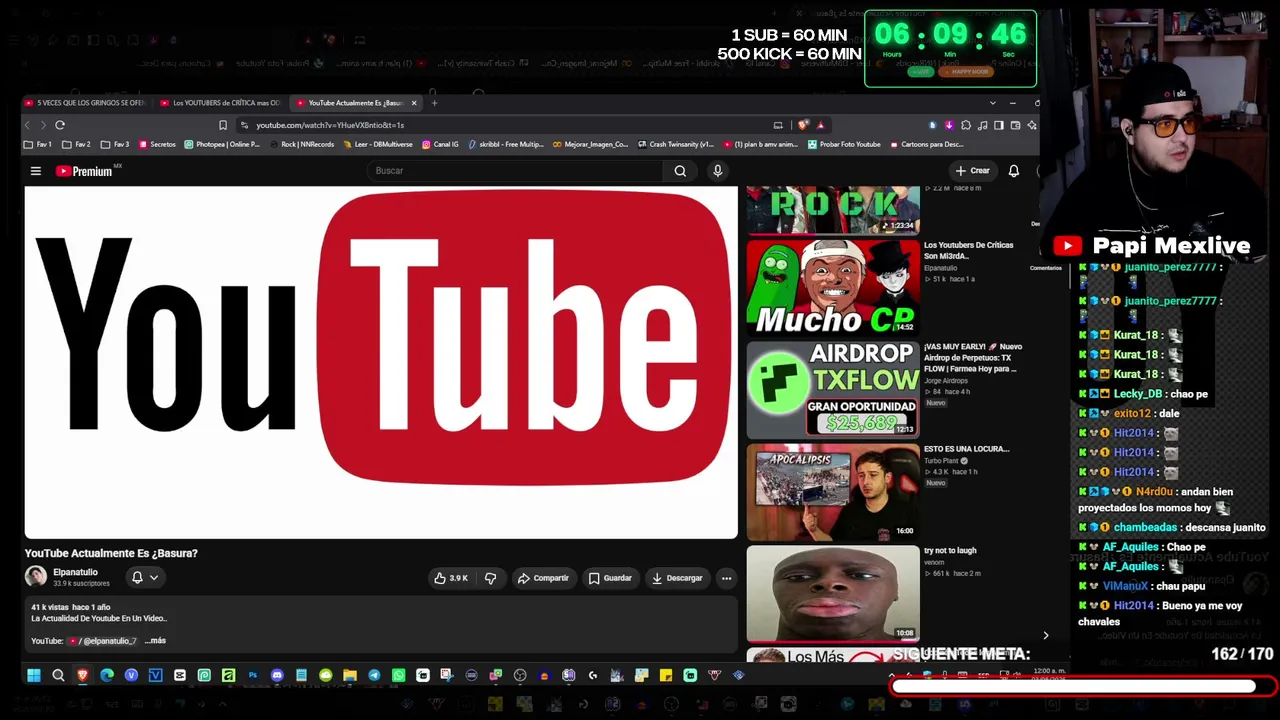Screen dimensions: 1280x720
Task: Like the video with 3.9 K likes
Action: (x=451, y=578)
